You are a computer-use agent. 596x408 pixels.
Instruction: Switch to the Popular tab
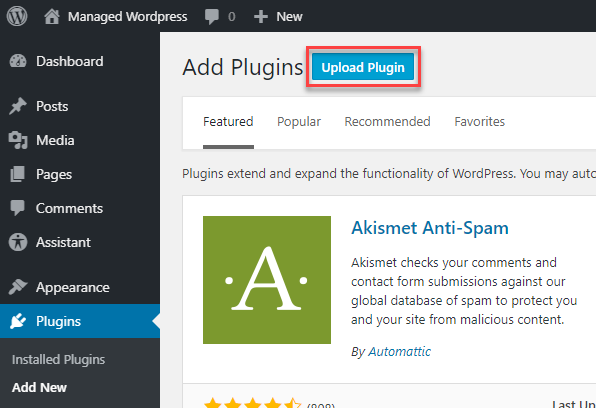pyautogui.click(x=299, y=122)
